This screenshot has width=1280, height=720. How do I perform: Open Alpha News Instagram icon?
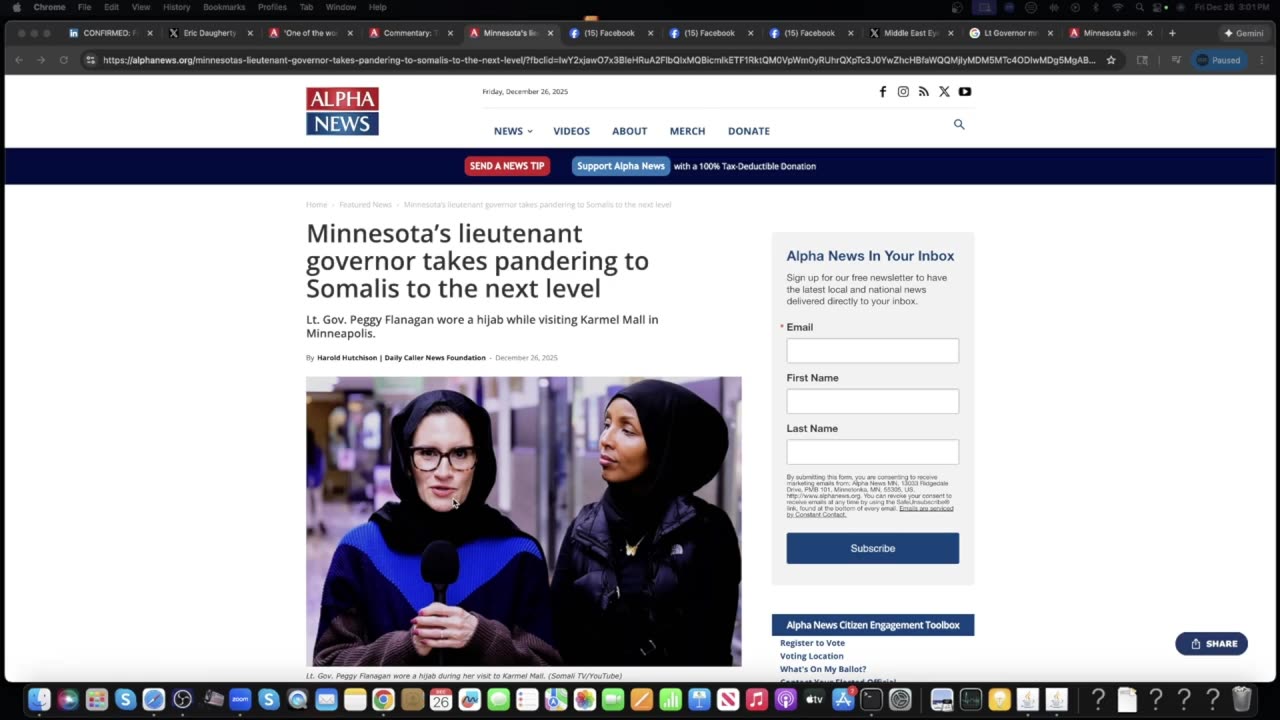903,92
